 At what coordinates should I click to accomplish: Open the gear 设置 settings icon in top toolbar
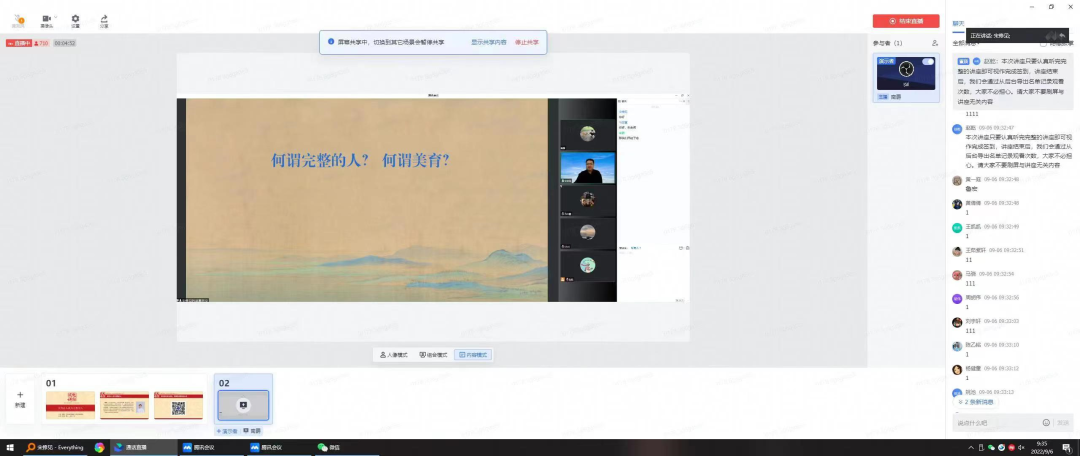point(75,20)
